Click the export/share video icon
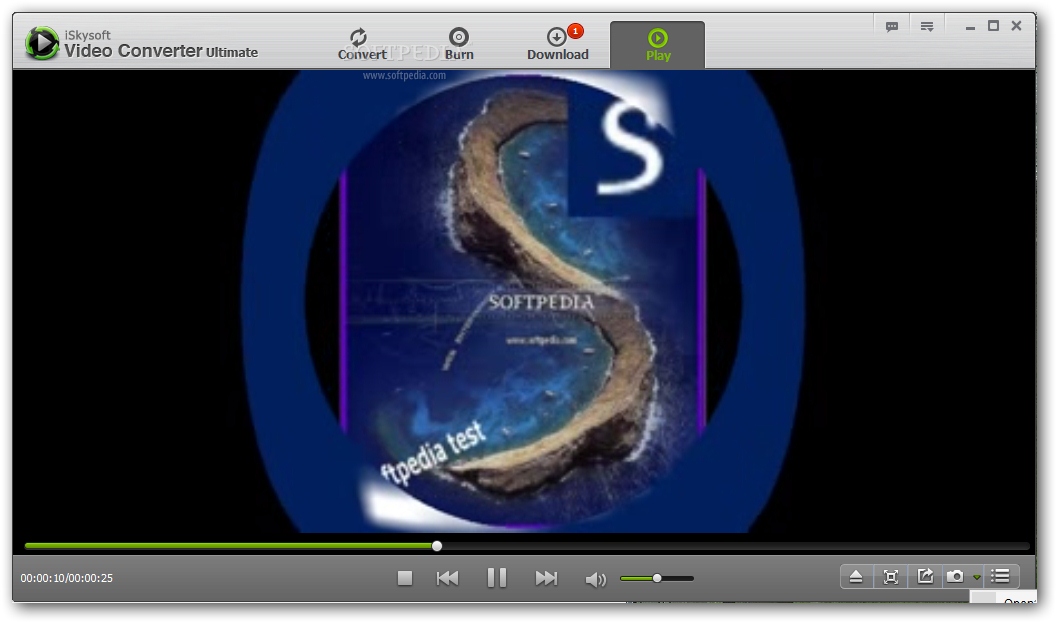 (x=925, y=576)
